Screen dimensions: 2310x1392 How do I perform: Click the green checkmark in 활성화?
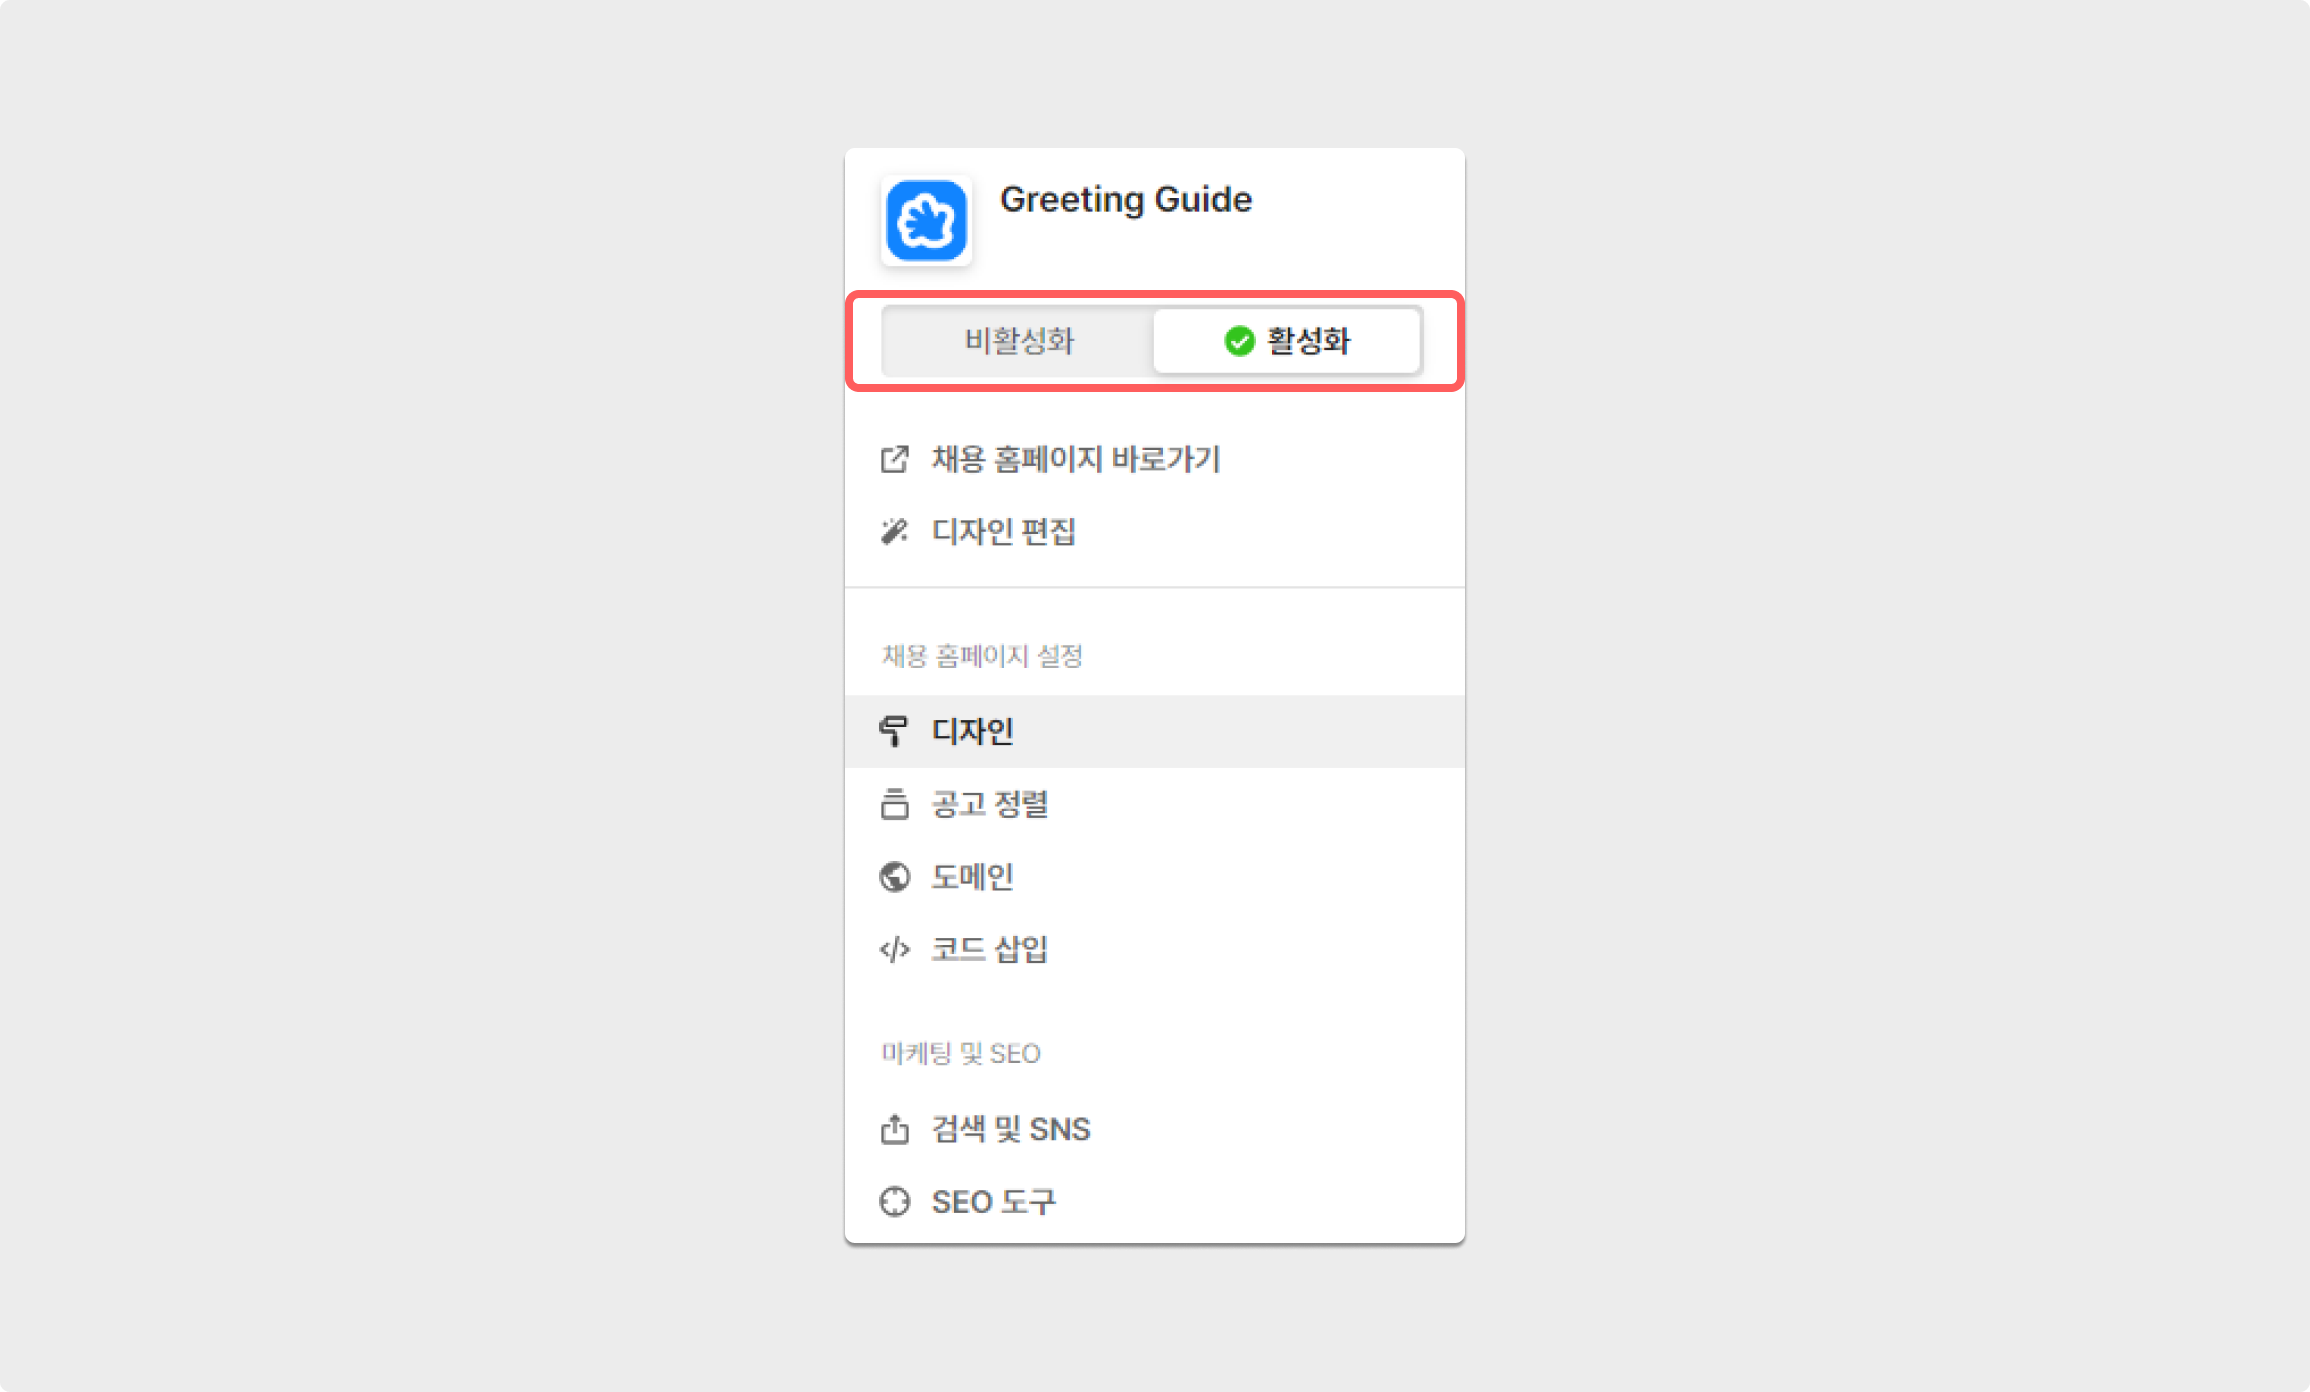(1239, 341)
